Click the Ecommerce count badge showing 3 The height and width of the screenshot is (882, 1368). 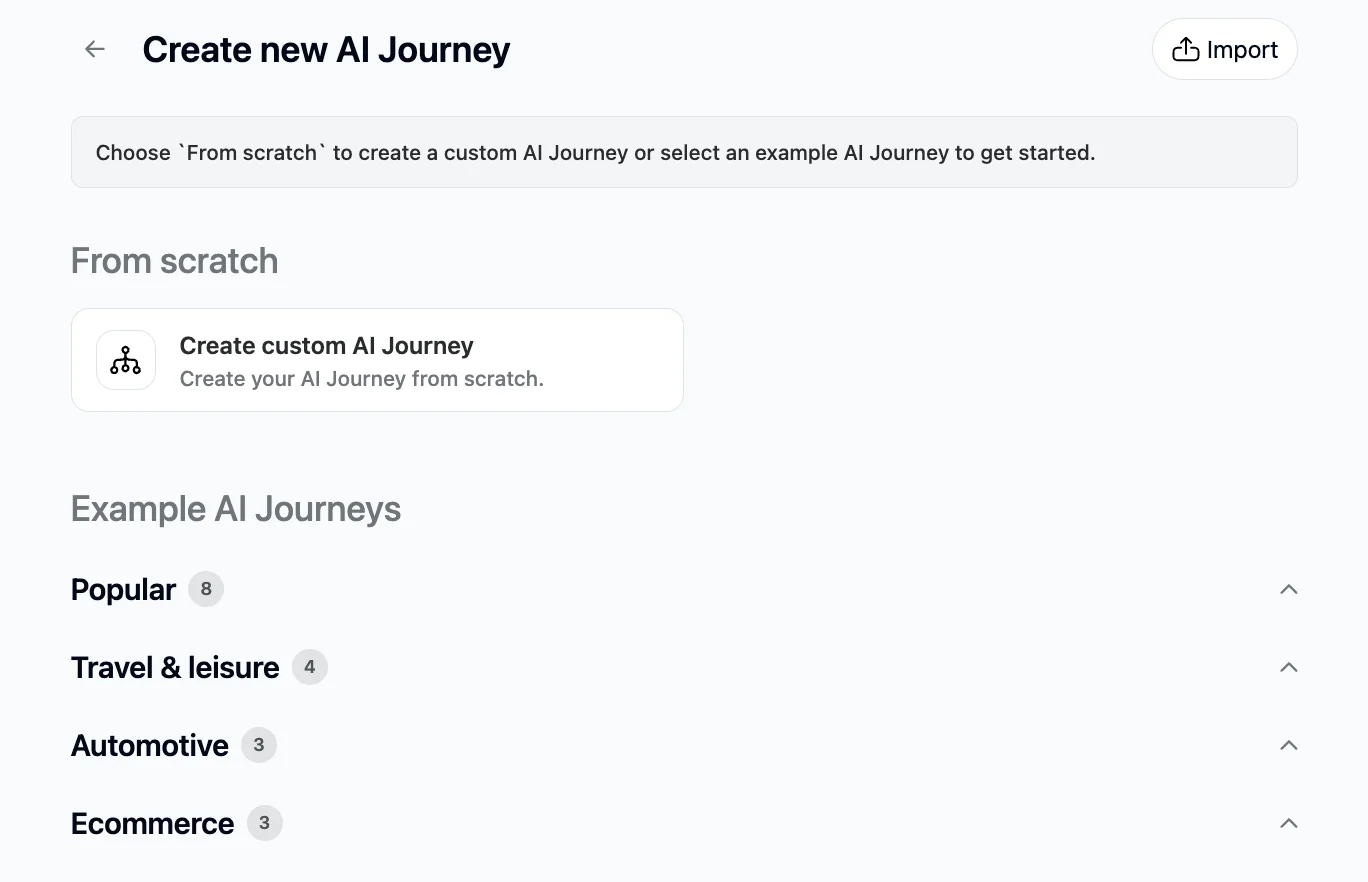265,823
